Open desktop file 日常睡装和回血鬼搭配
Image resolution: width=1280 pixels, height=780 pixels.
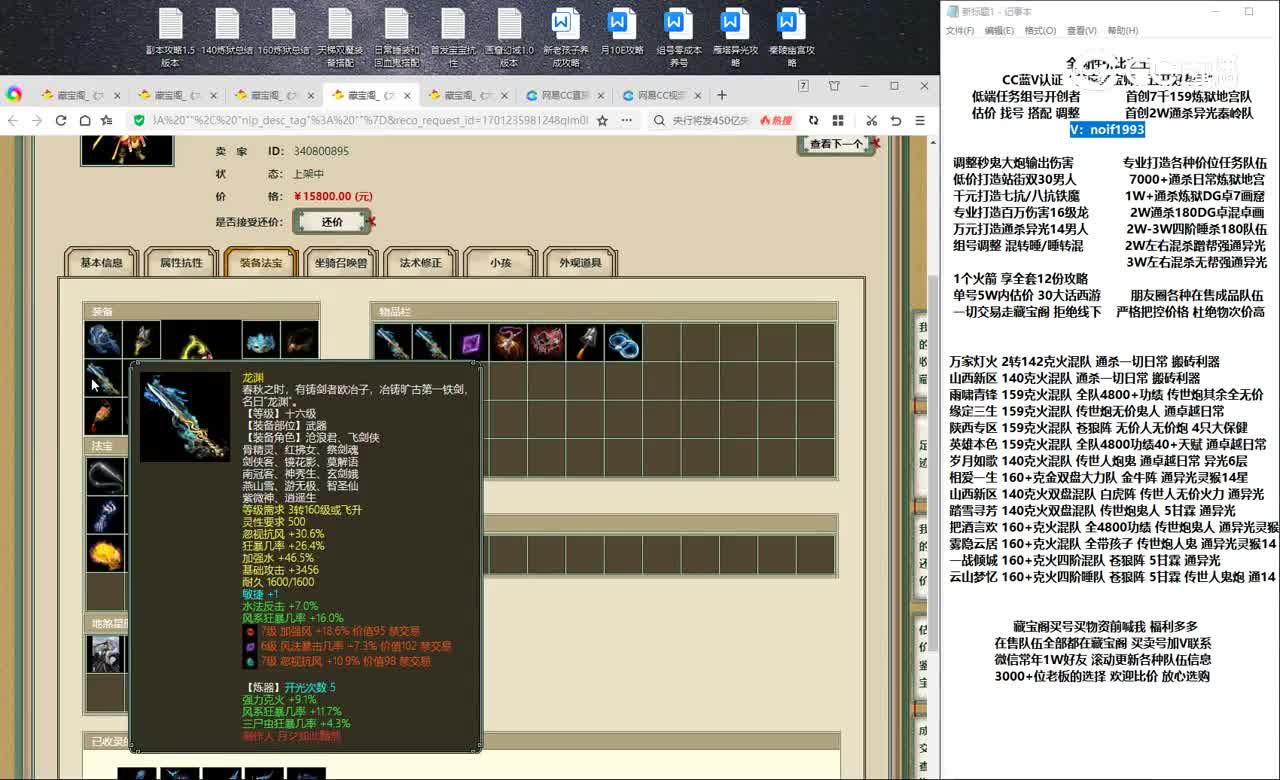click(397, 38)
